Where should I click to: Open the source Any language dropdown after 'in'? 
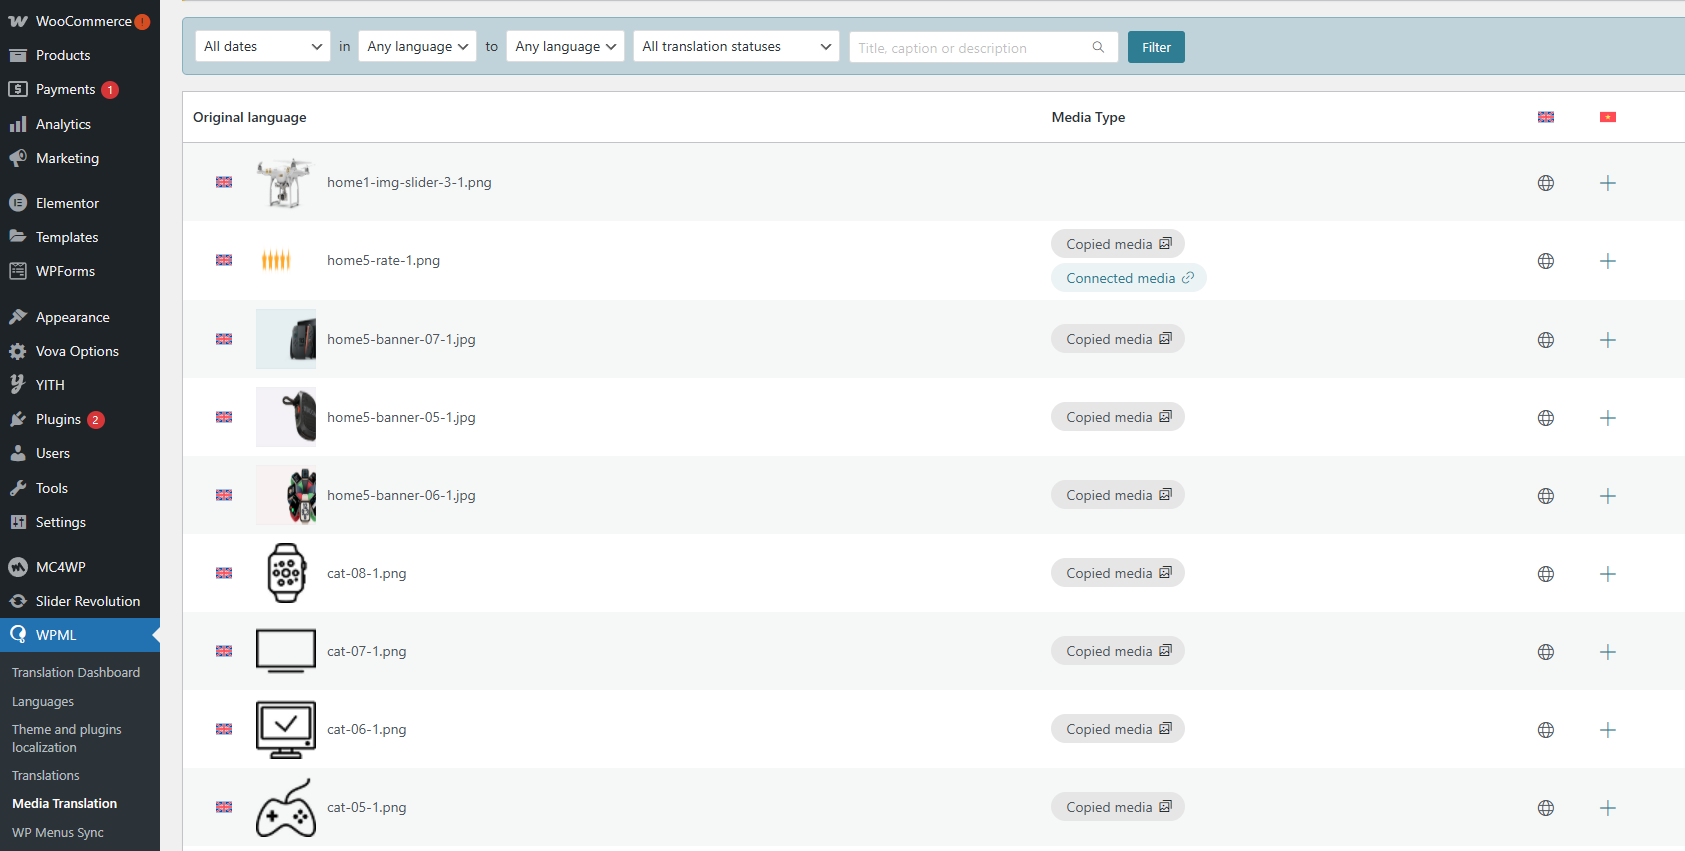point(417,47)
